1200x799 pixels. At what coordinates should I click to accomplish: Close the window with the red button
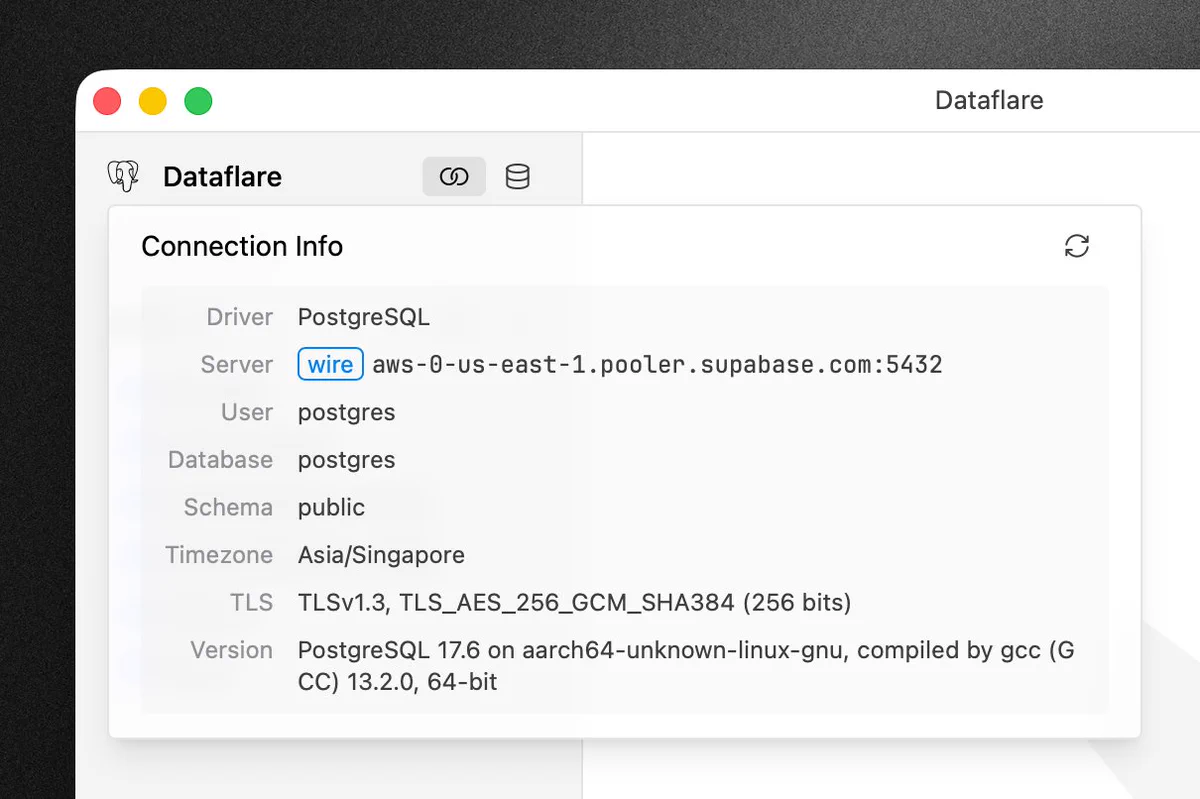pos(107,101)
